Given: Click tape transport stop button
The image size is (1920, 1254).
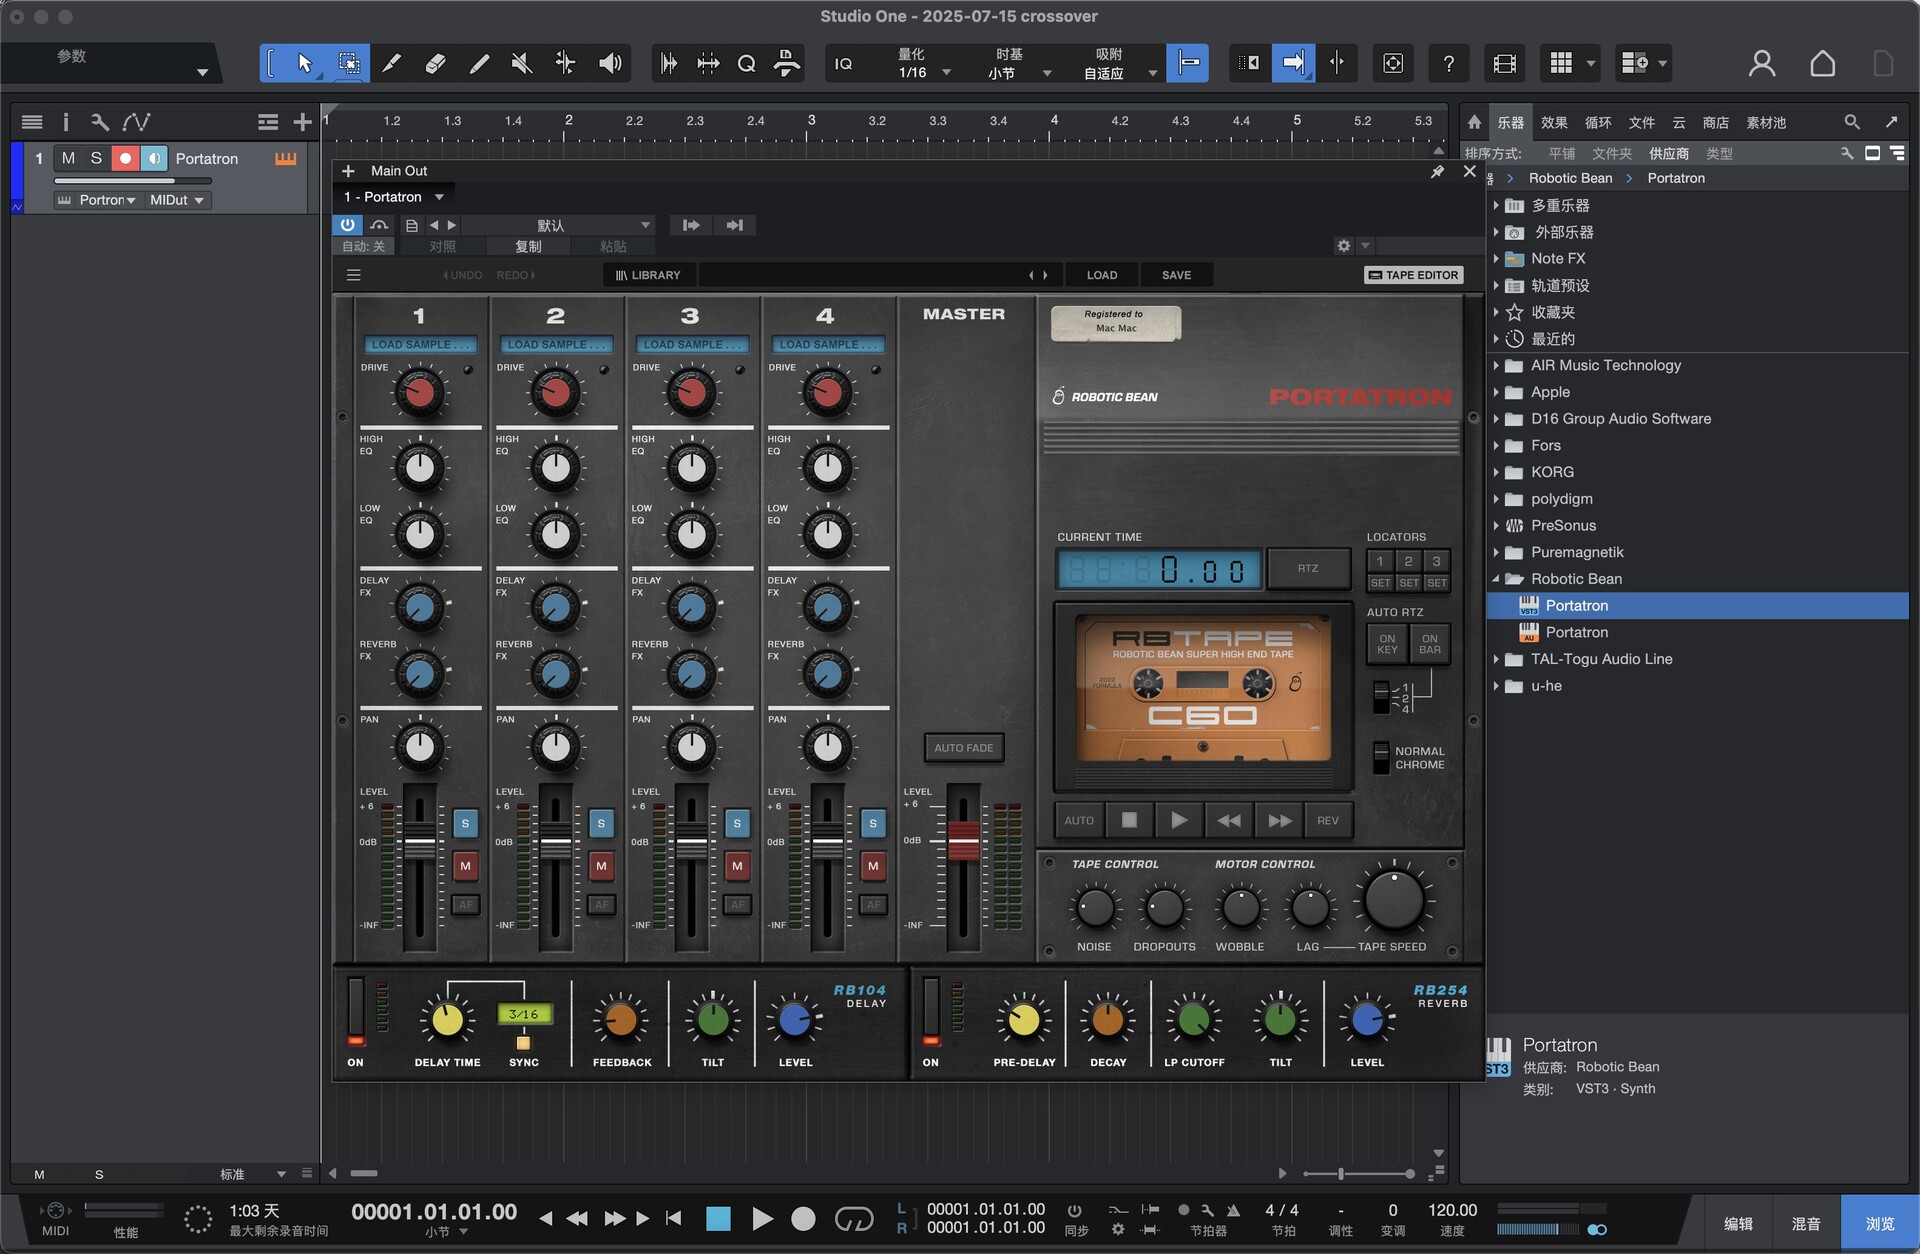Looking at the screenshot, I should point(1129,820).
